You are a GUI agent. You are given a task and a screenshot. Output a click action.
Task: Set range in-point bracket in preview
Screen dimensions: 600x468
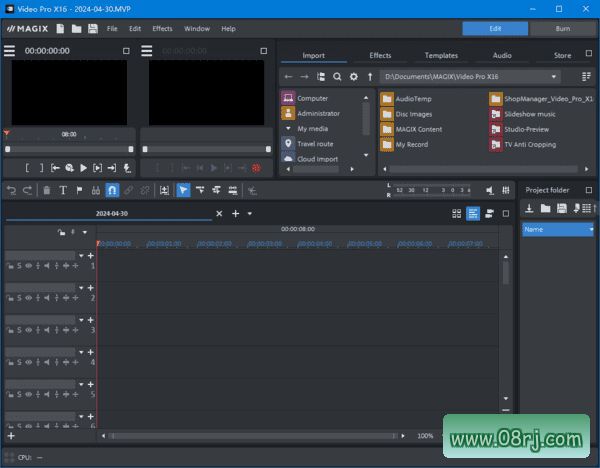click(x=27, y=168)
